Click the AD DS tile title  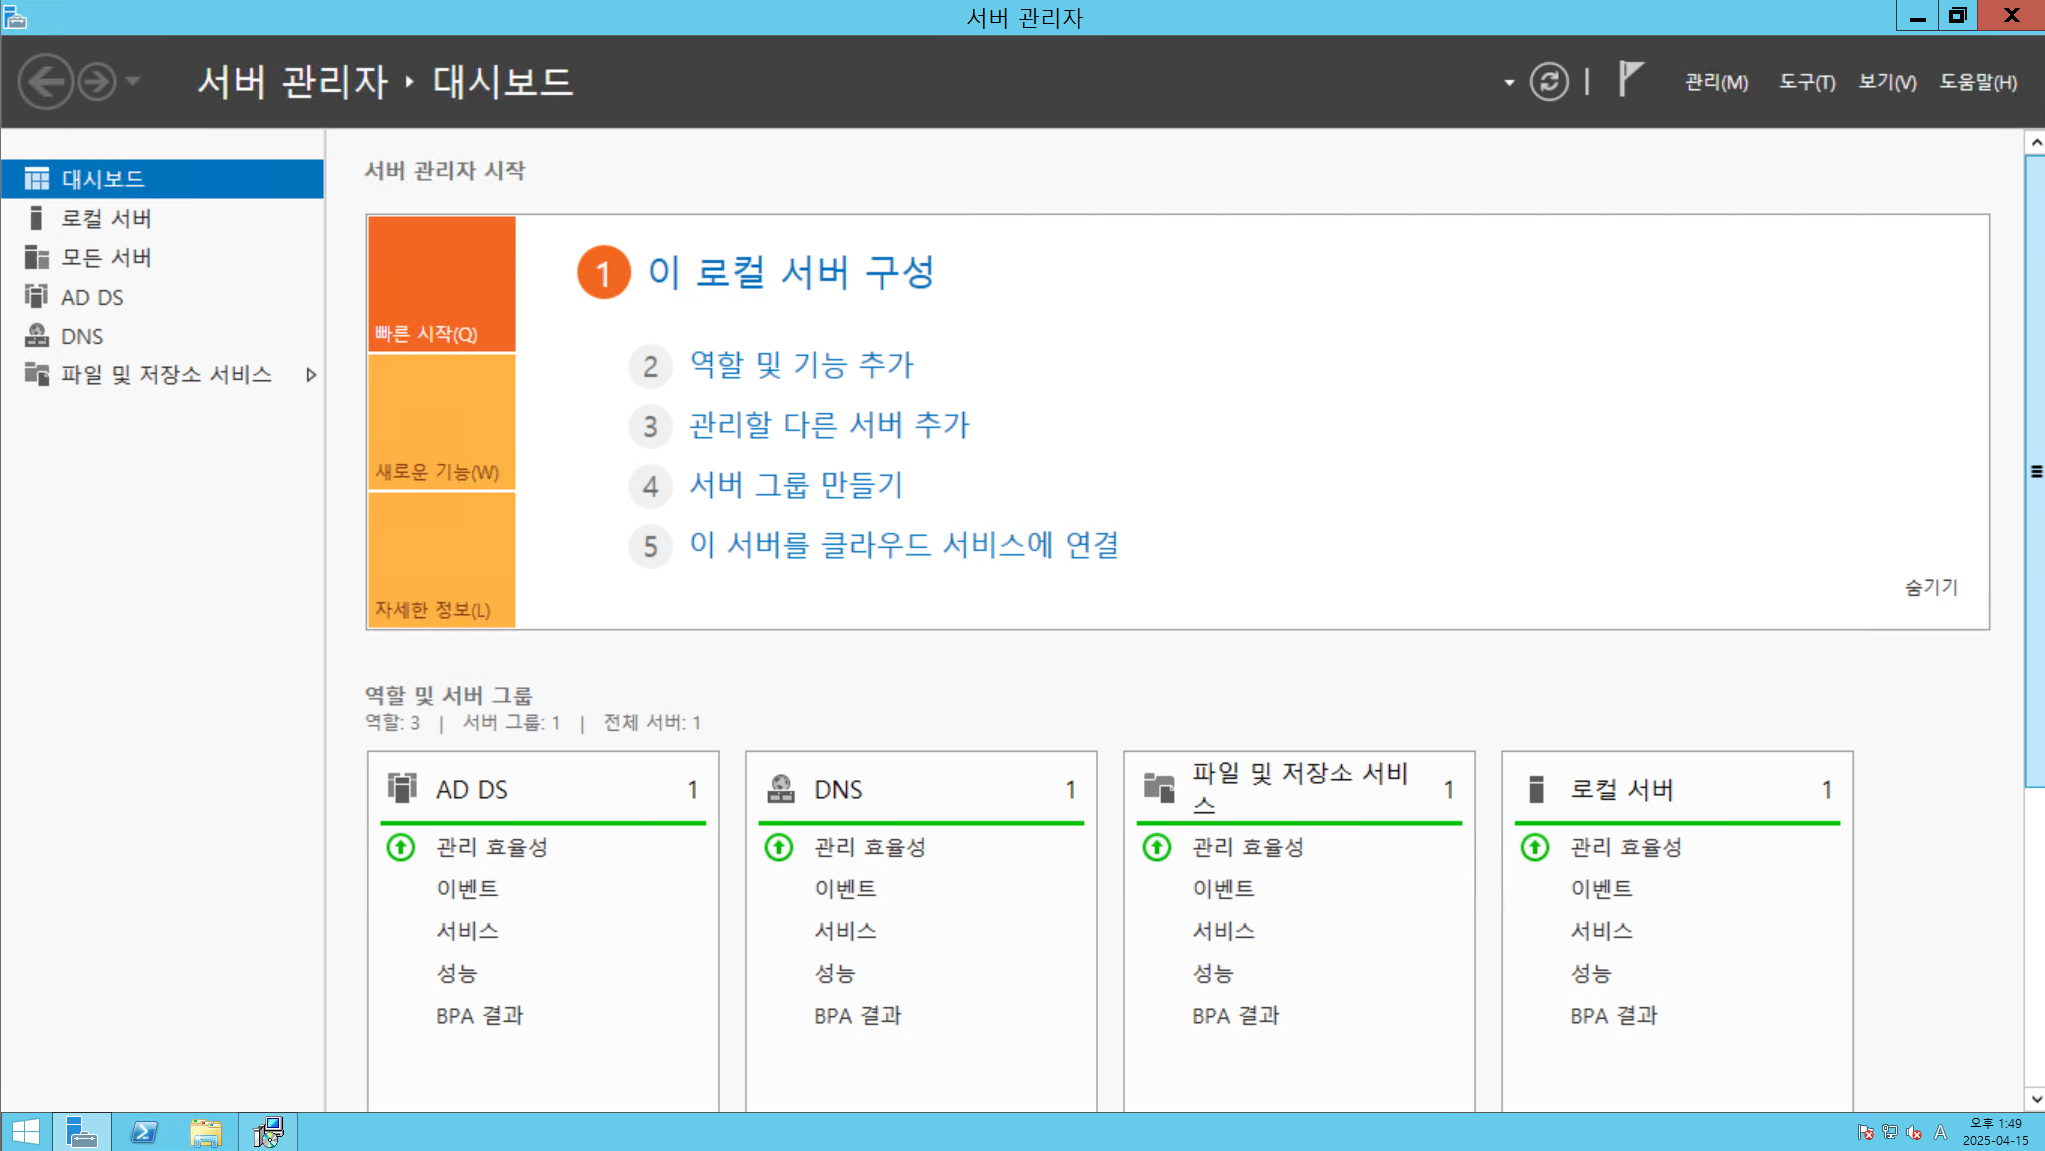click(472, 790)
